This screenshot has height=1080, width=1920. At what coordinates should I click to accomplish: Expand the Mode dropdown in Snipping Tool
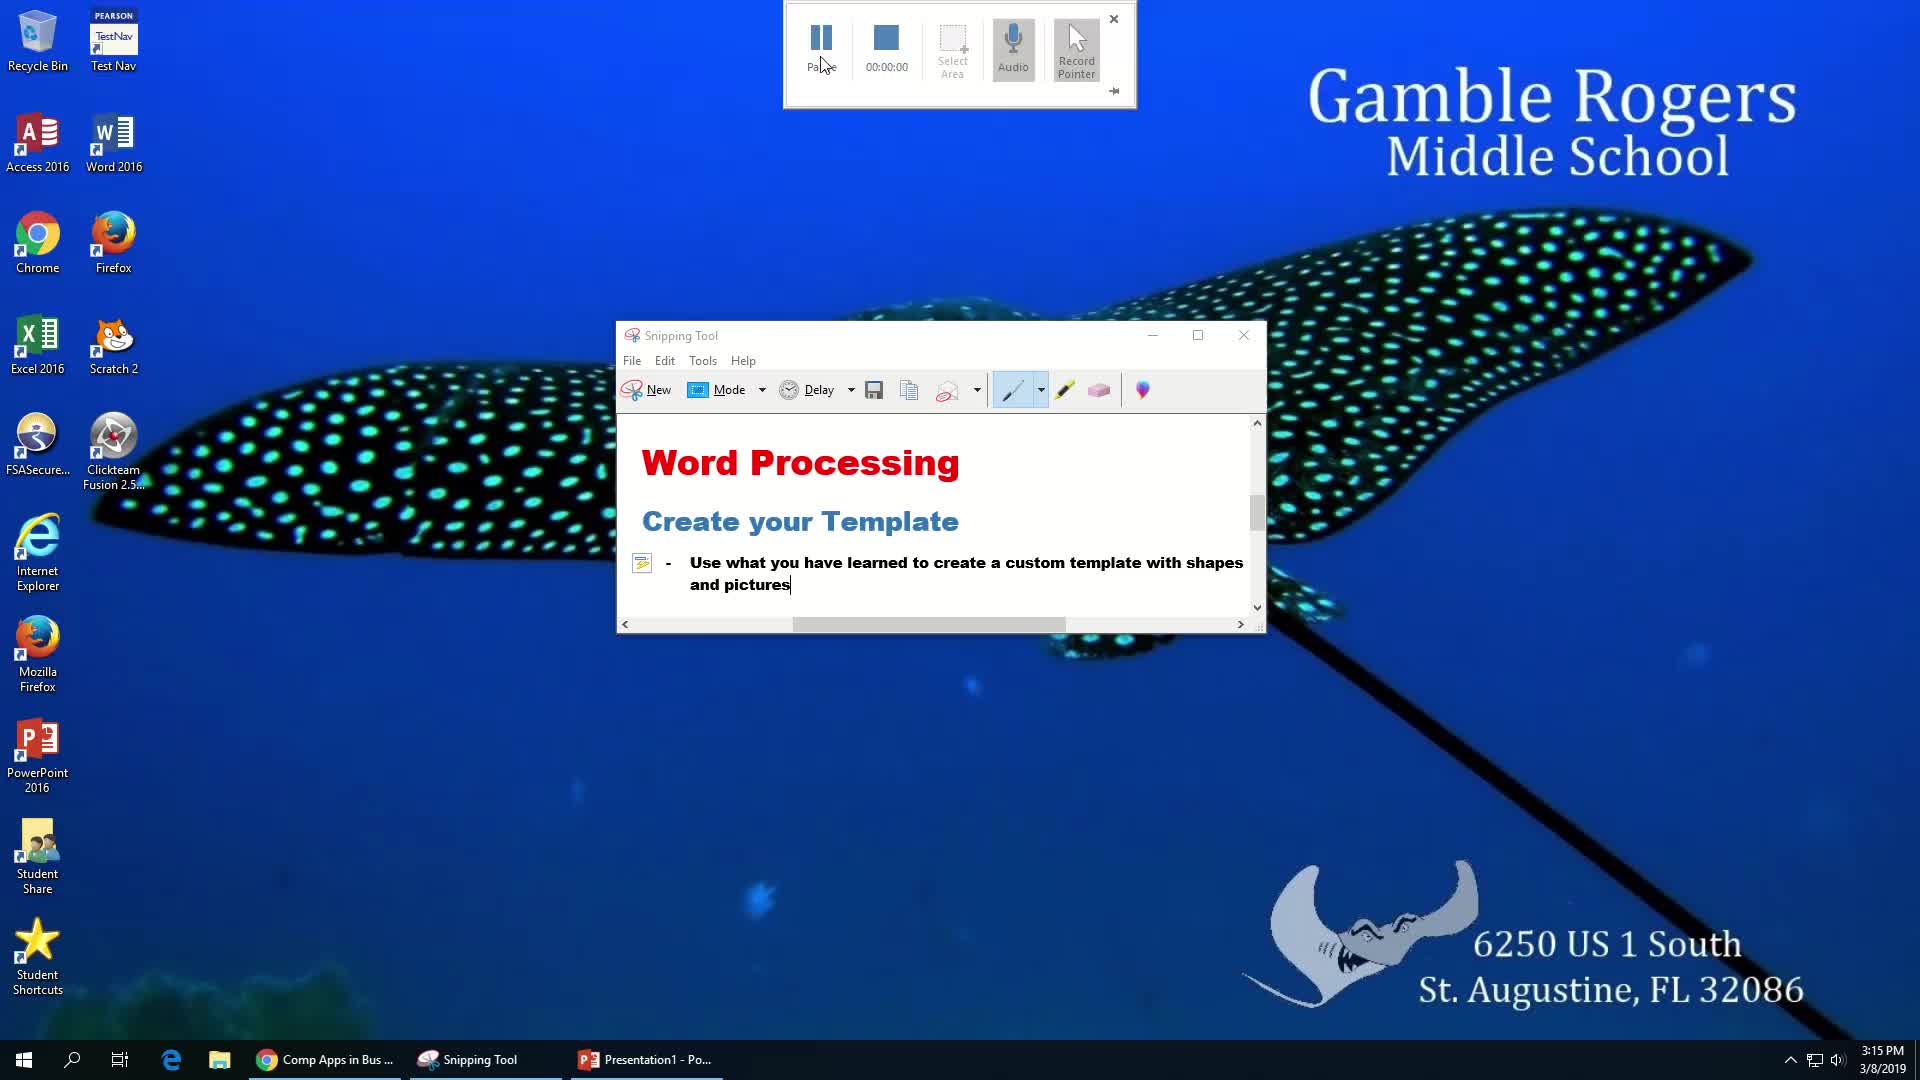(762, 389)
